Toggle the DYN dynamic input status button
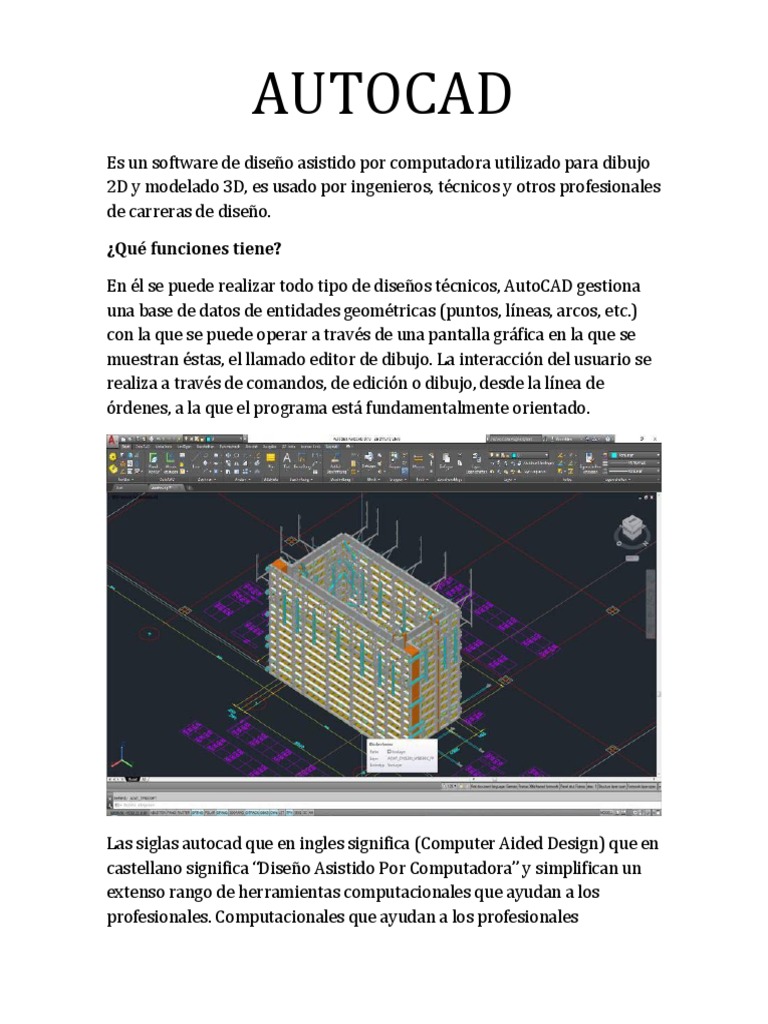 coord(274,813)
